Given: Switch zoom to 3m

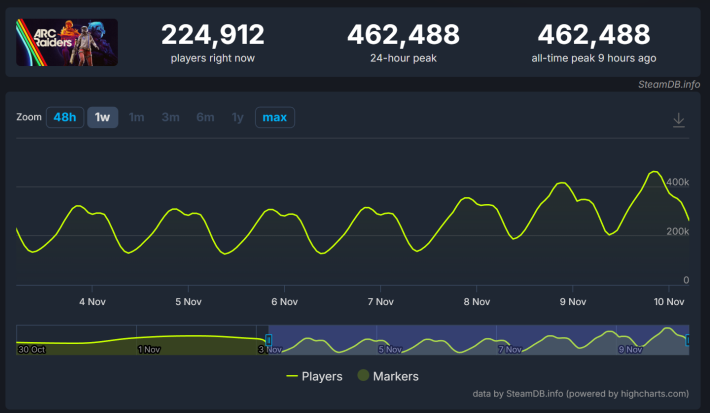Looking at the screenshot, I should (x=171, y=117).
